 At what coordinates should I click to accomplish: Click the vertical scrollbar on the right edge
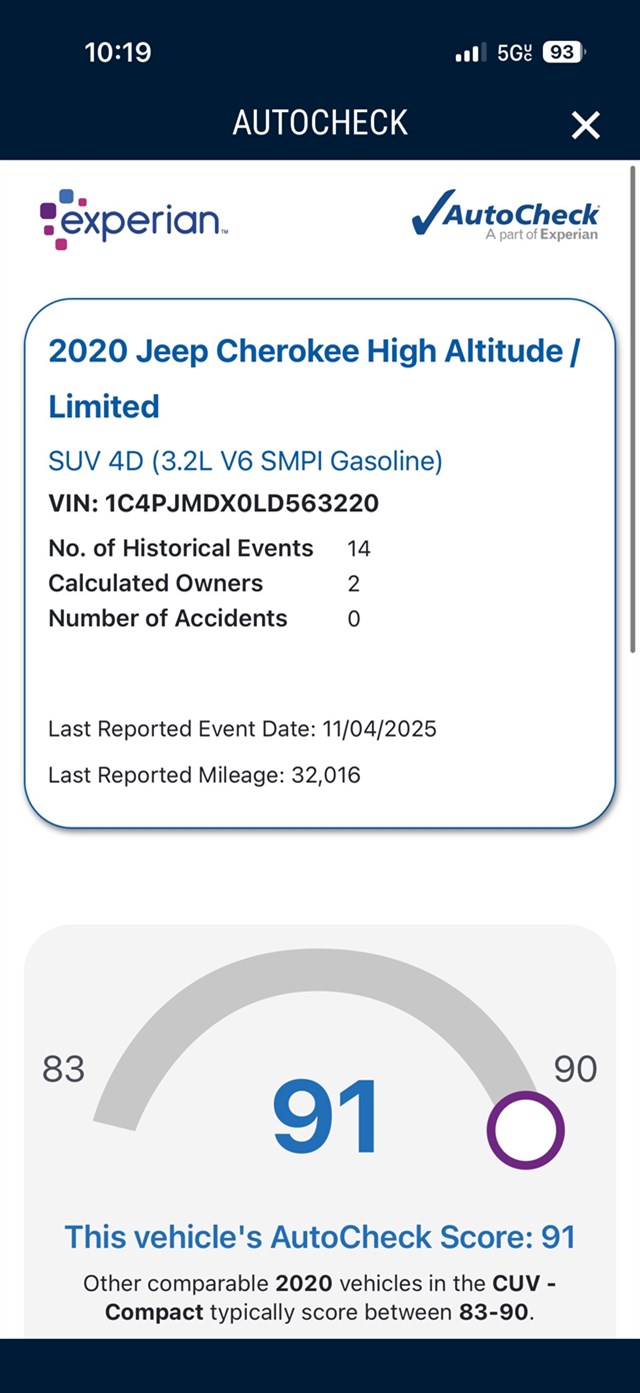click(x=633, y=410)
